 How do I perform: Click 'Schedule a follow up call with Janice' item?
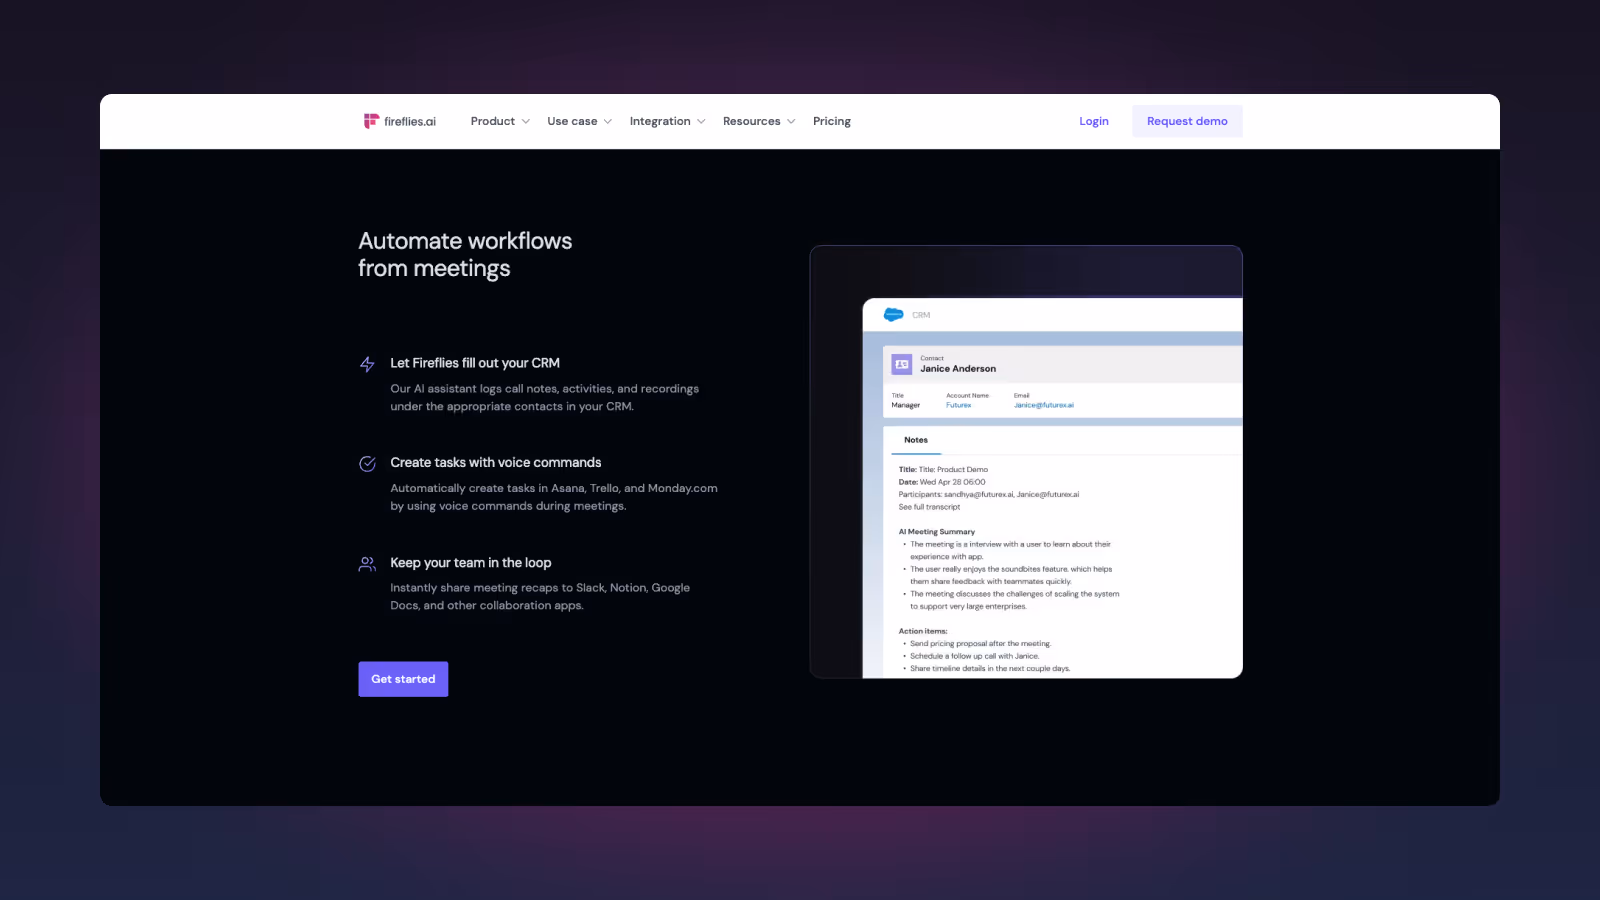(974, 656)
